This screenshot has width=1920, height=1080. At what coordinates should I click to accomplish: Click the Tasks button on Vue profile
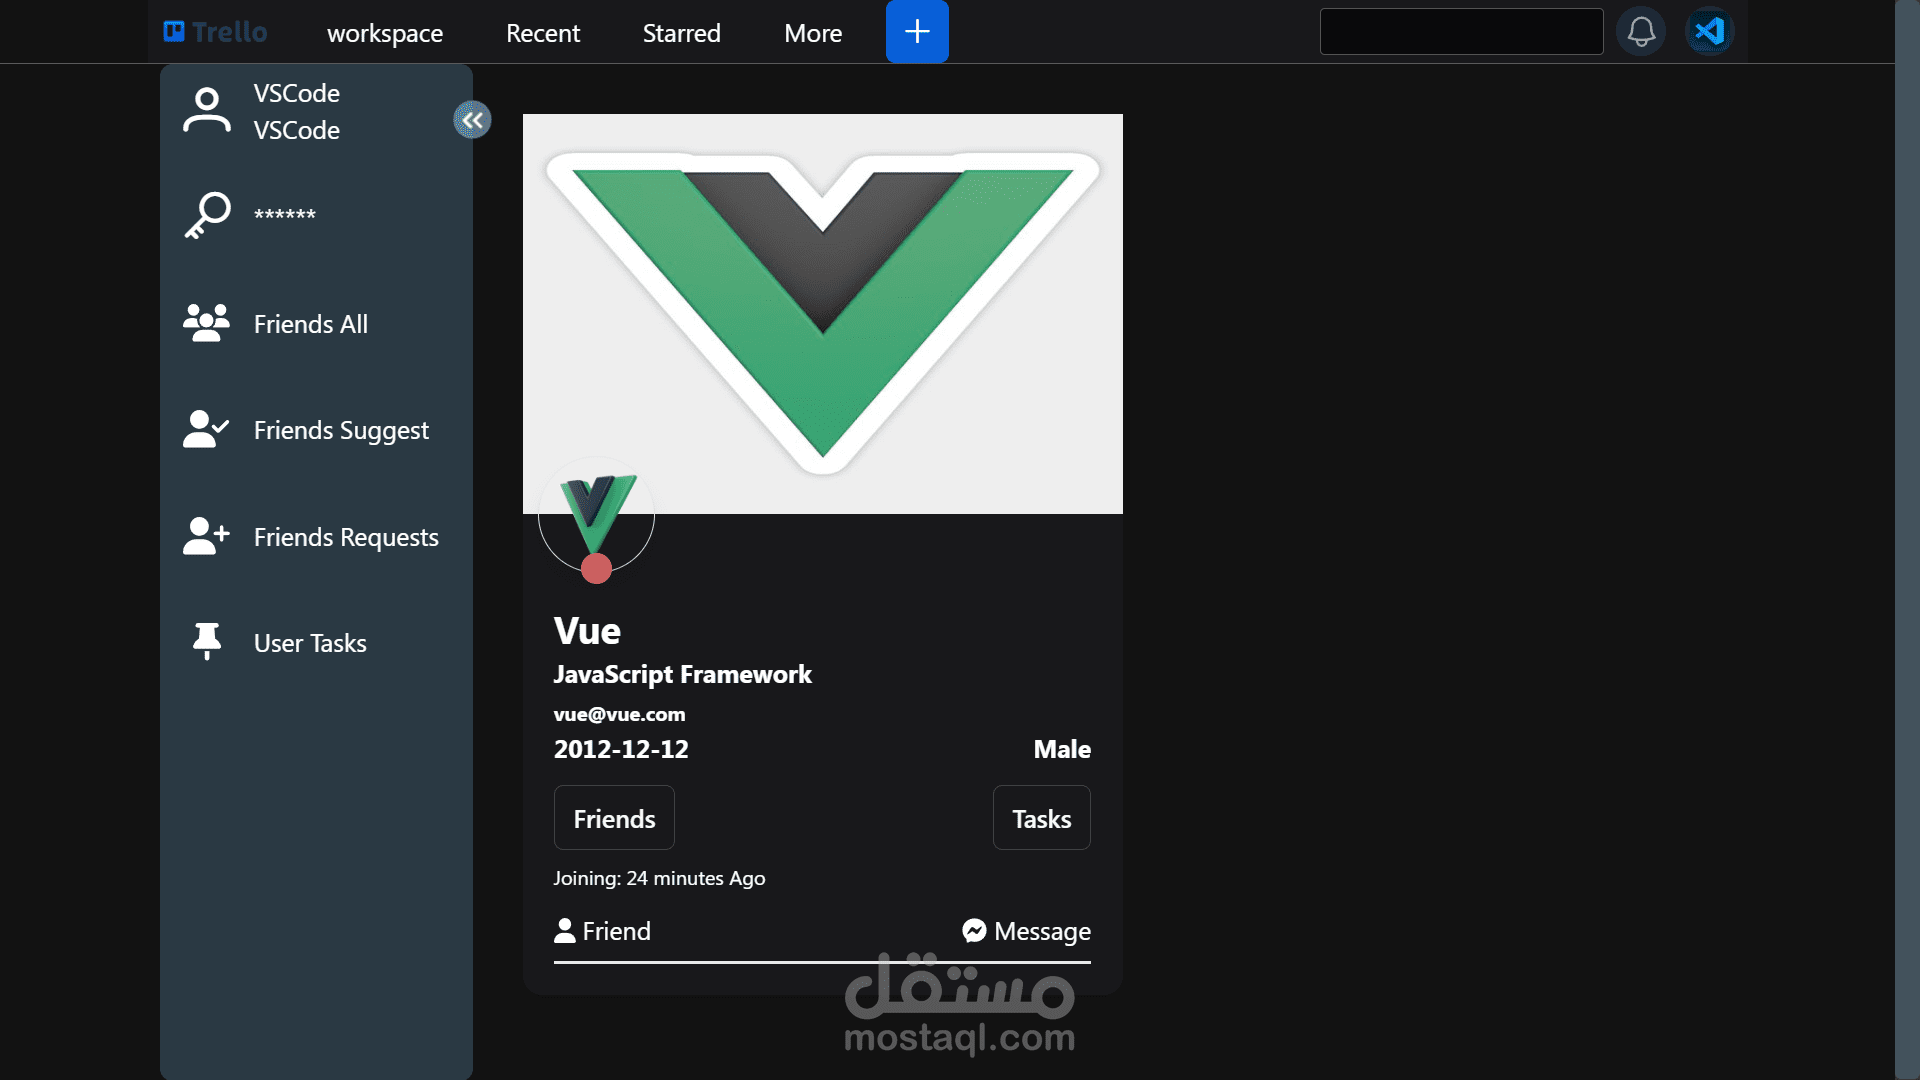click(x=1041, y=818)
